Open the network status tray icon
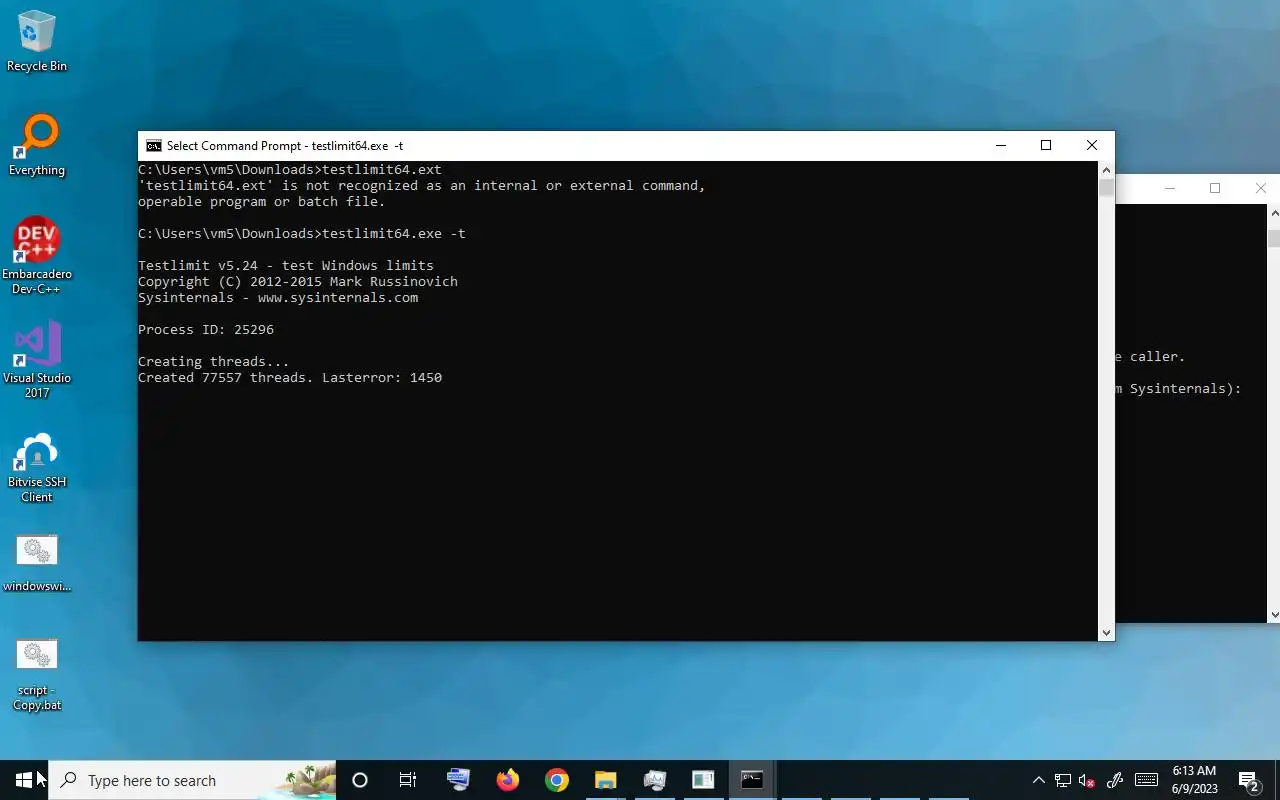1280x800 pixels. (x=1063, y=780)
